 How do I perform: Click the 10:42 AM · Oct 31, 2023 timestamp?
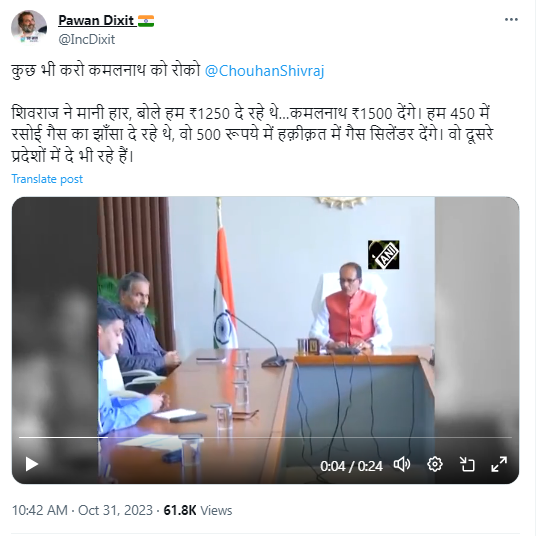tap(82, 510)
